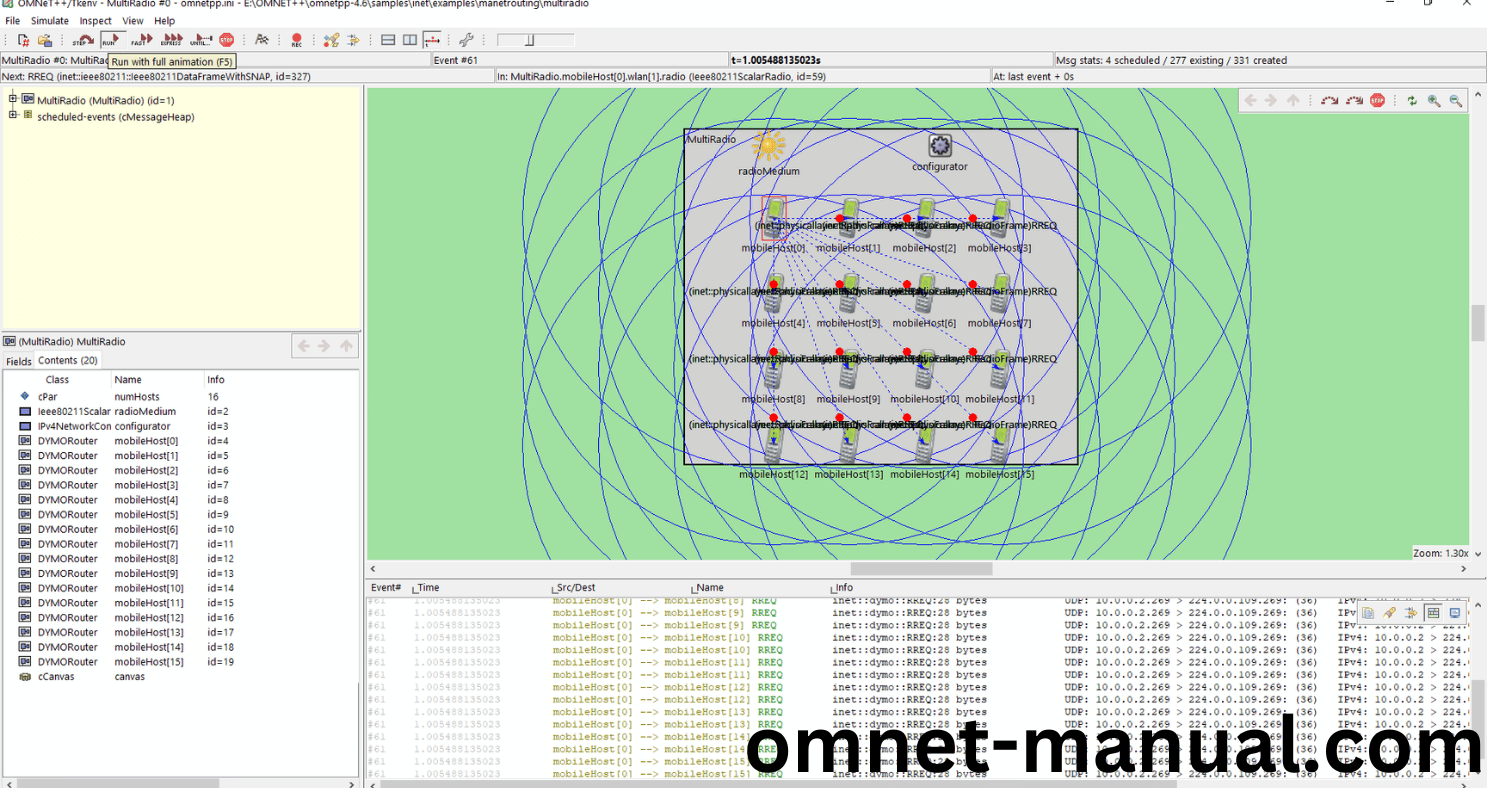Open preferences with the wrench icon

point(466,40)
